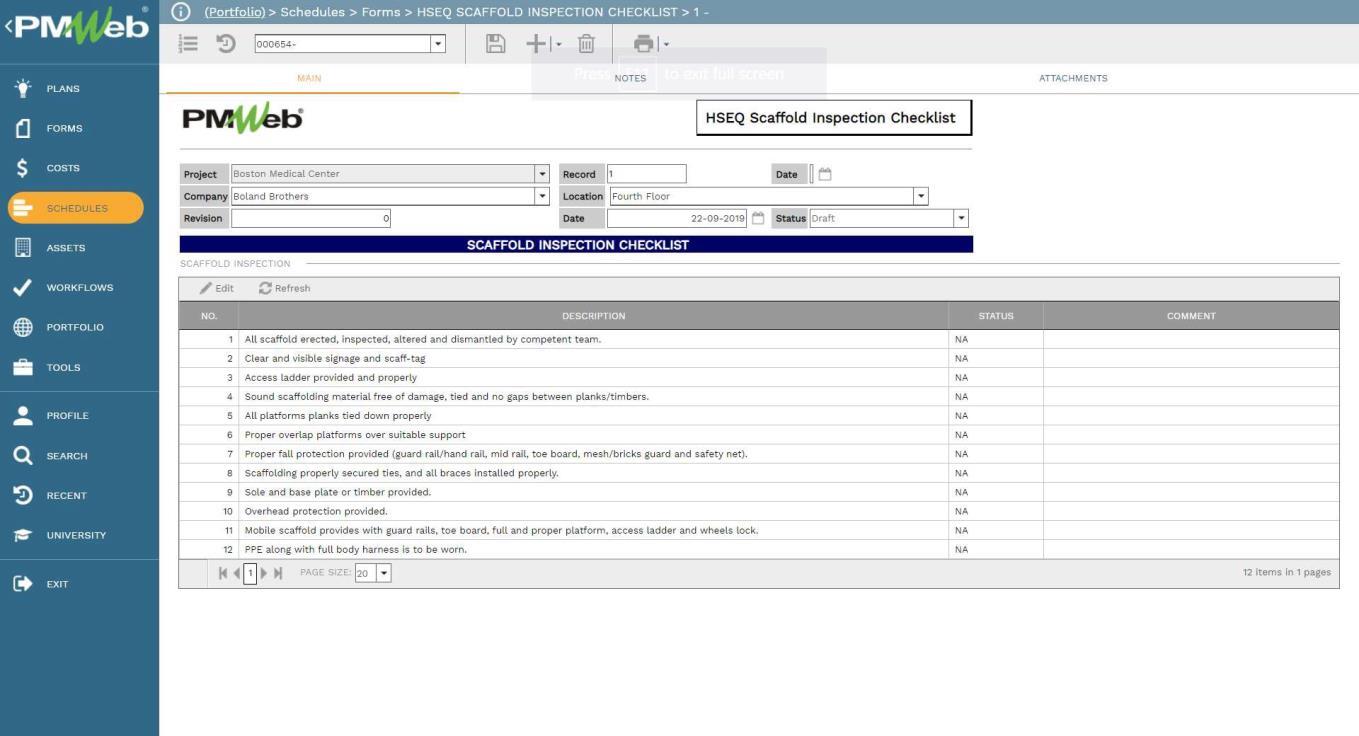Open the Costs dollar icon in sidebar
This screenshot has width=1359, height=736.
[x=23, y=168]
